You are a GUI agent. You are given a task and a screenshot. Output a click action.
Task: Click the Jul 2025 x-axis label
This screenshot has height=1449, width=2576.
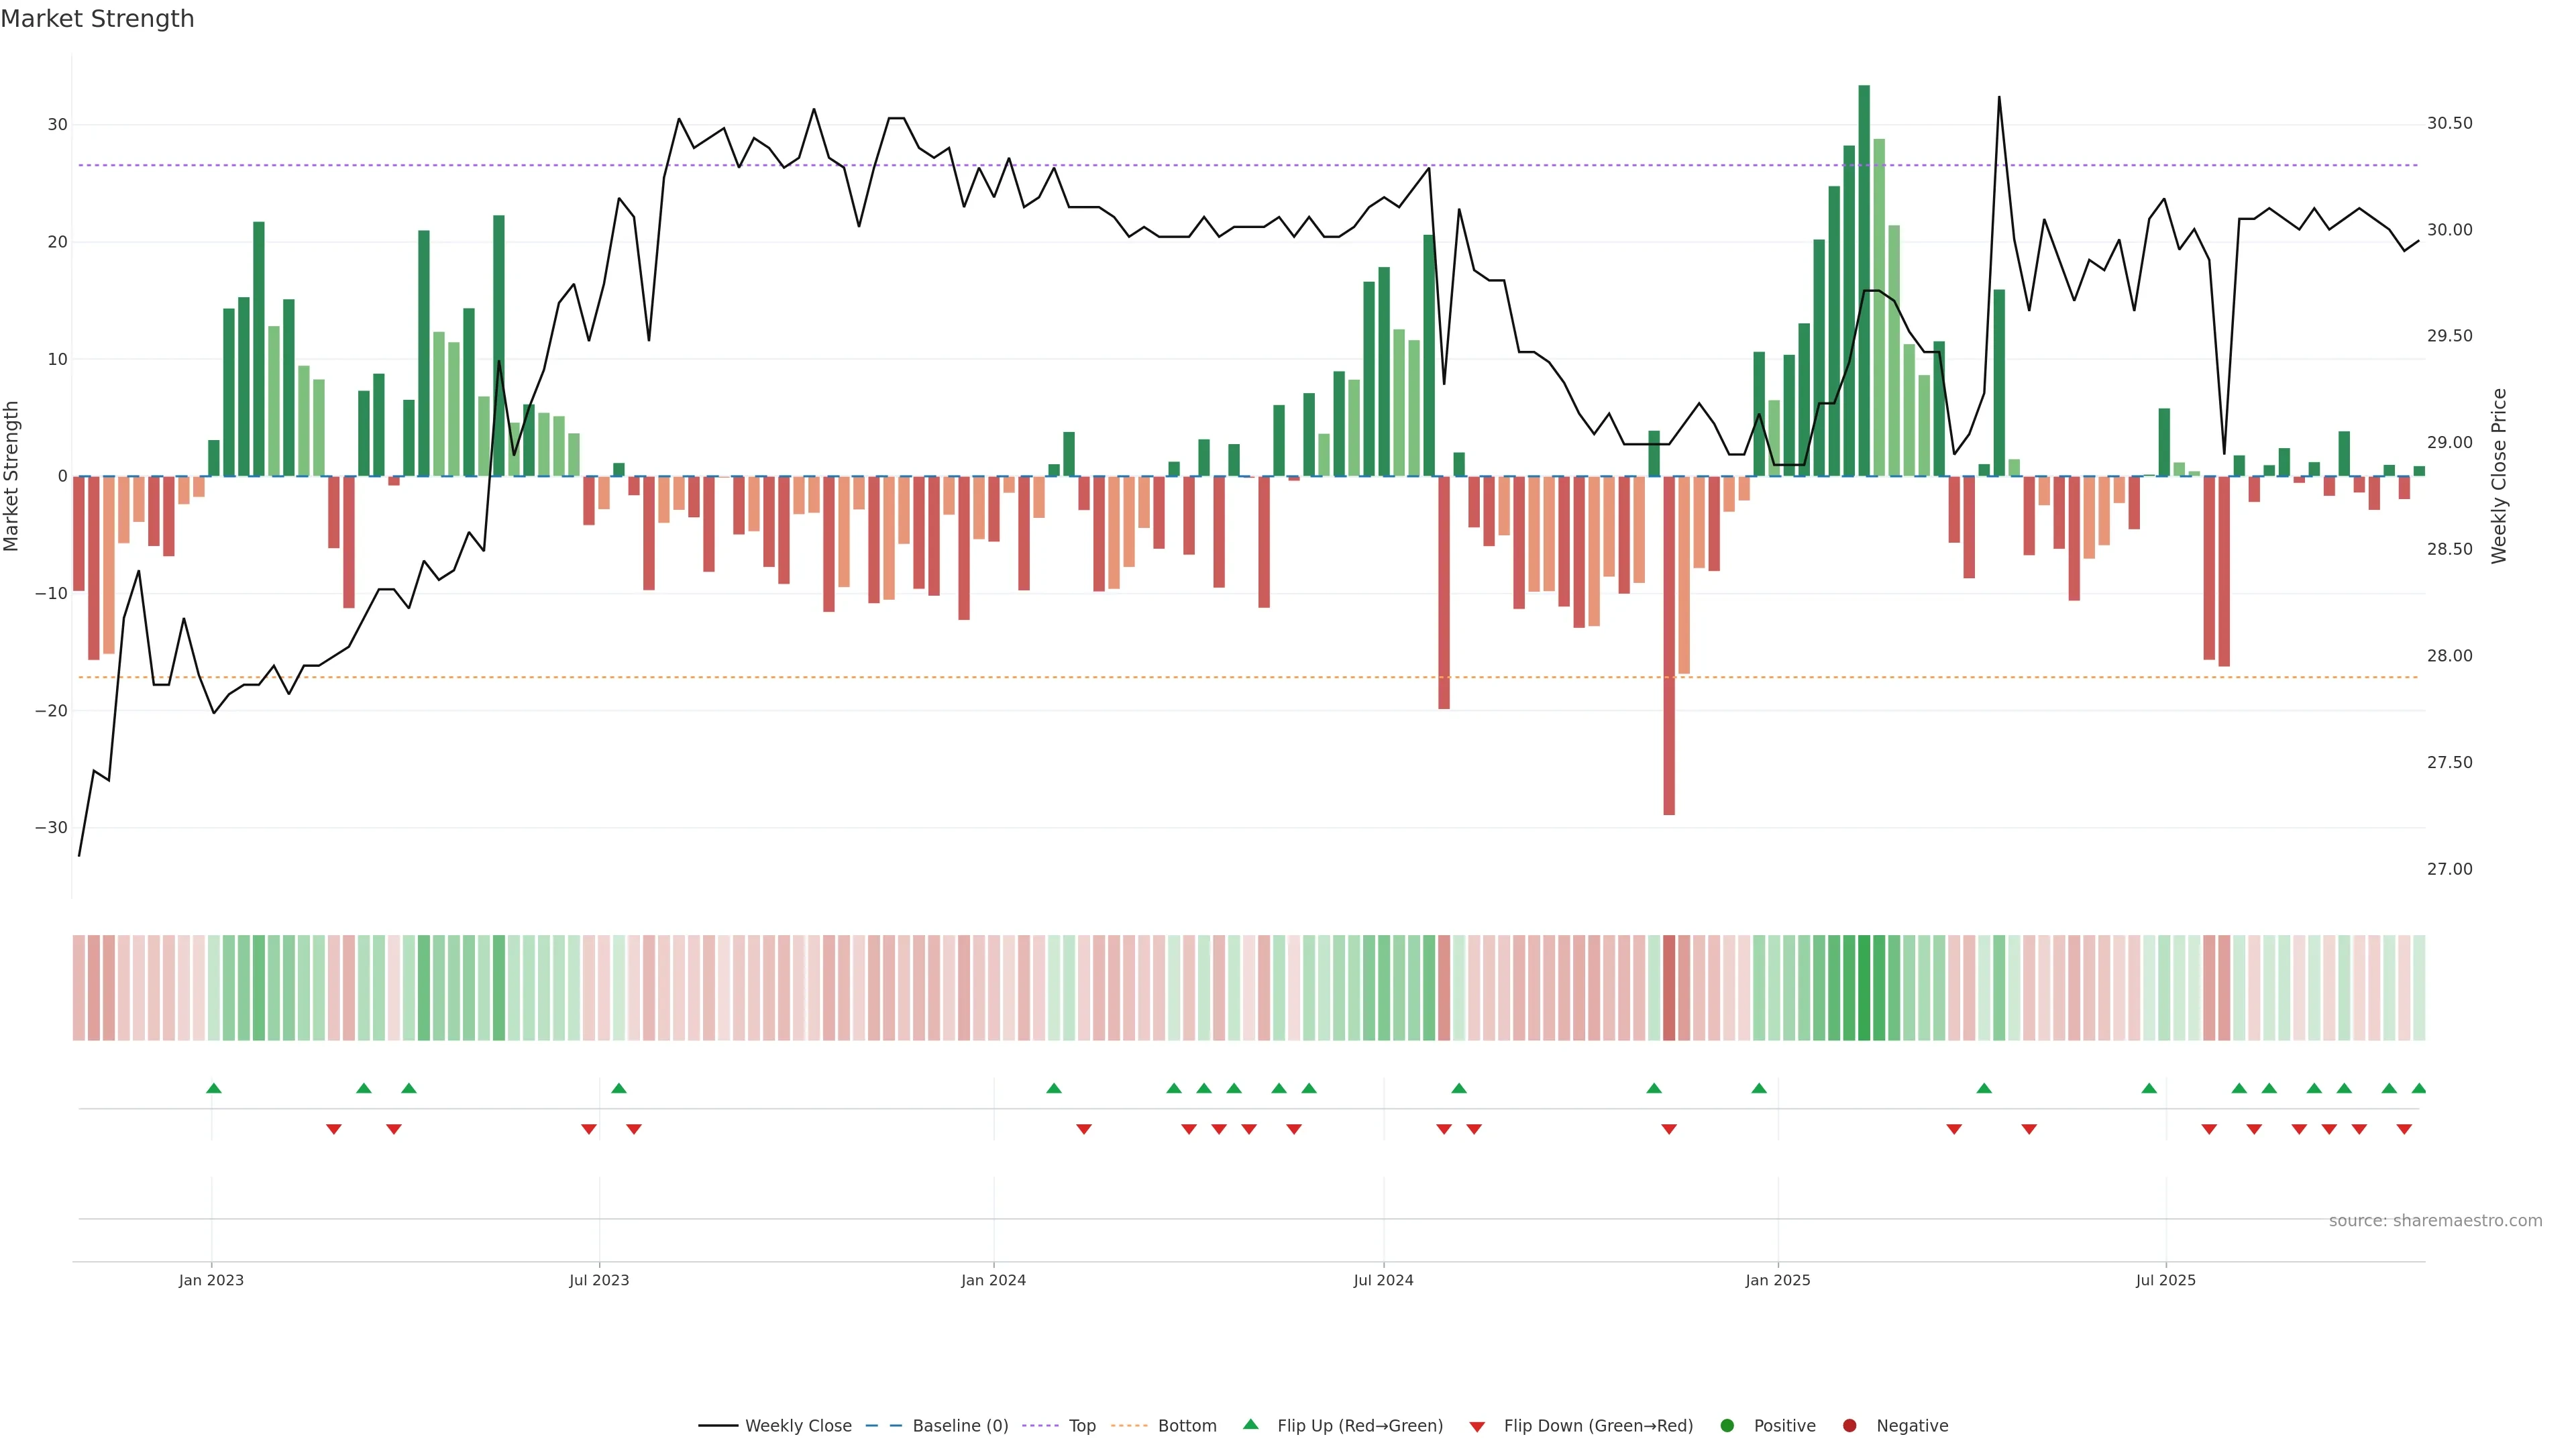coord(2165,1280)
